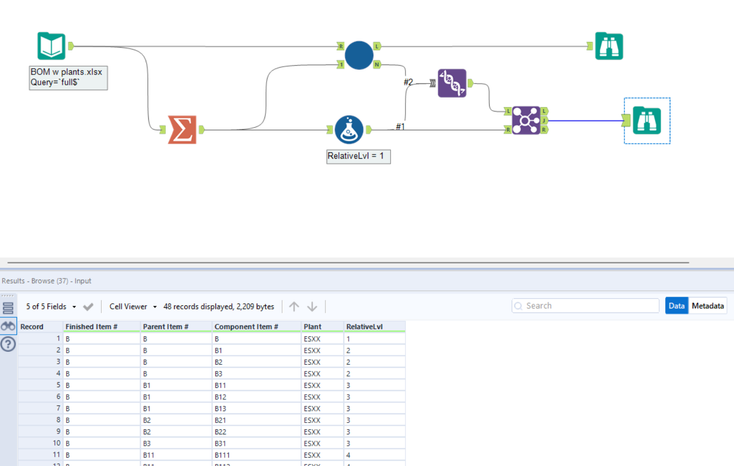Apply field selection with checkmark icon
734x466 pixels.
pos(88,307)
